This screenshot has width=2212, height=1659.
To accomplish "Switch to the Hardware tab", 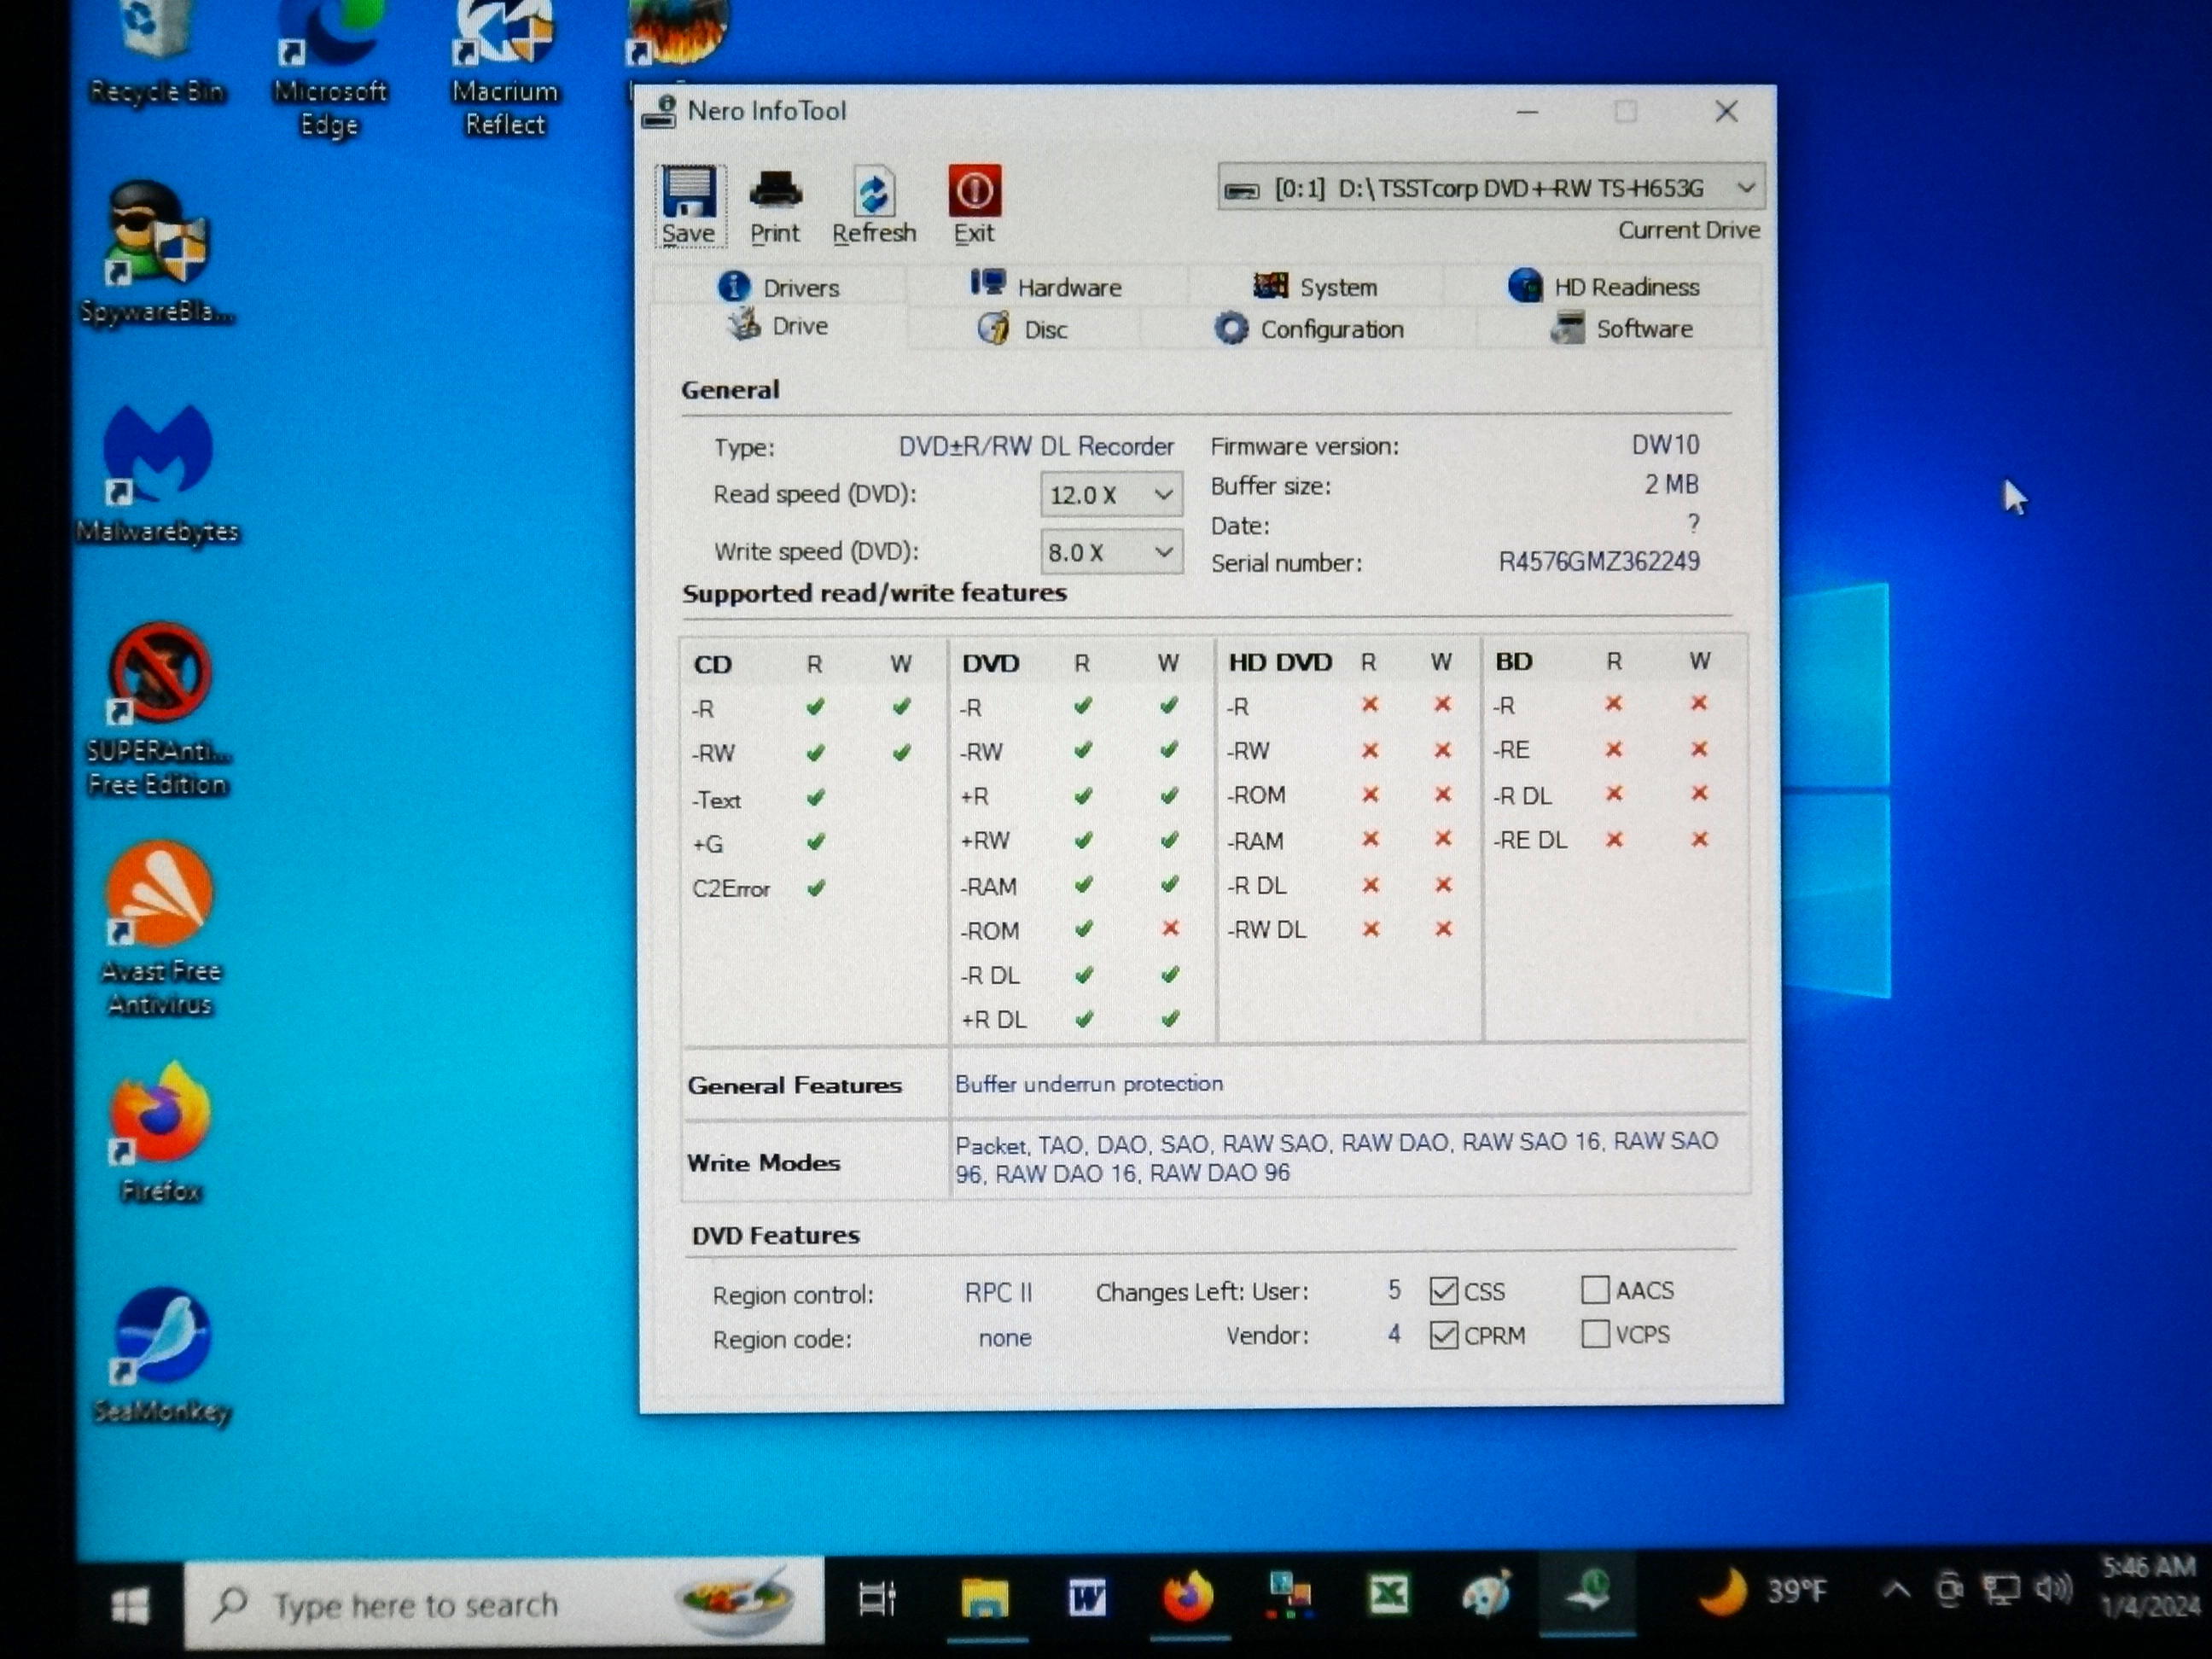I will (1047, 286).
